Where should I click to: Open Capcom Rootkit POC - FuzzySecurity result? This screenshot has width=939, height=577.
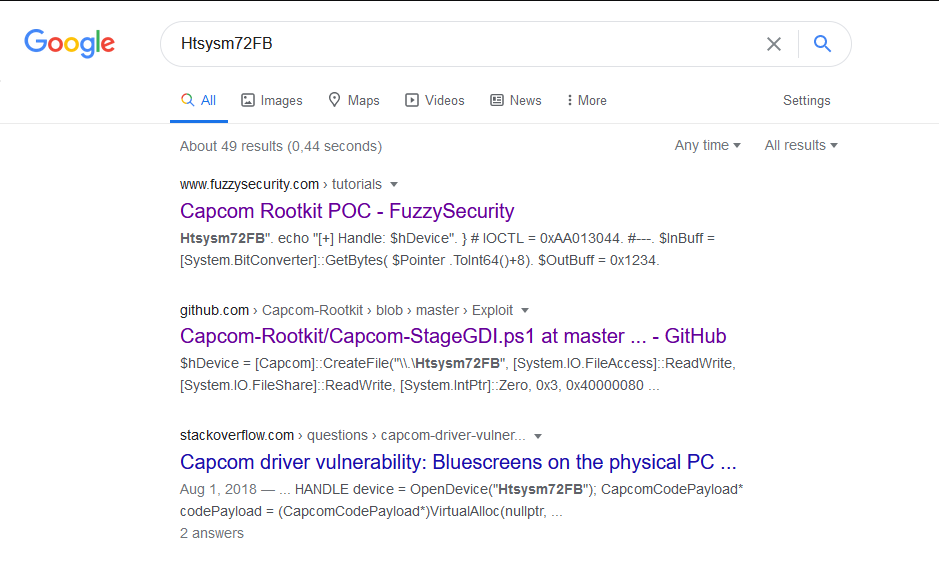tap(347, 211)
